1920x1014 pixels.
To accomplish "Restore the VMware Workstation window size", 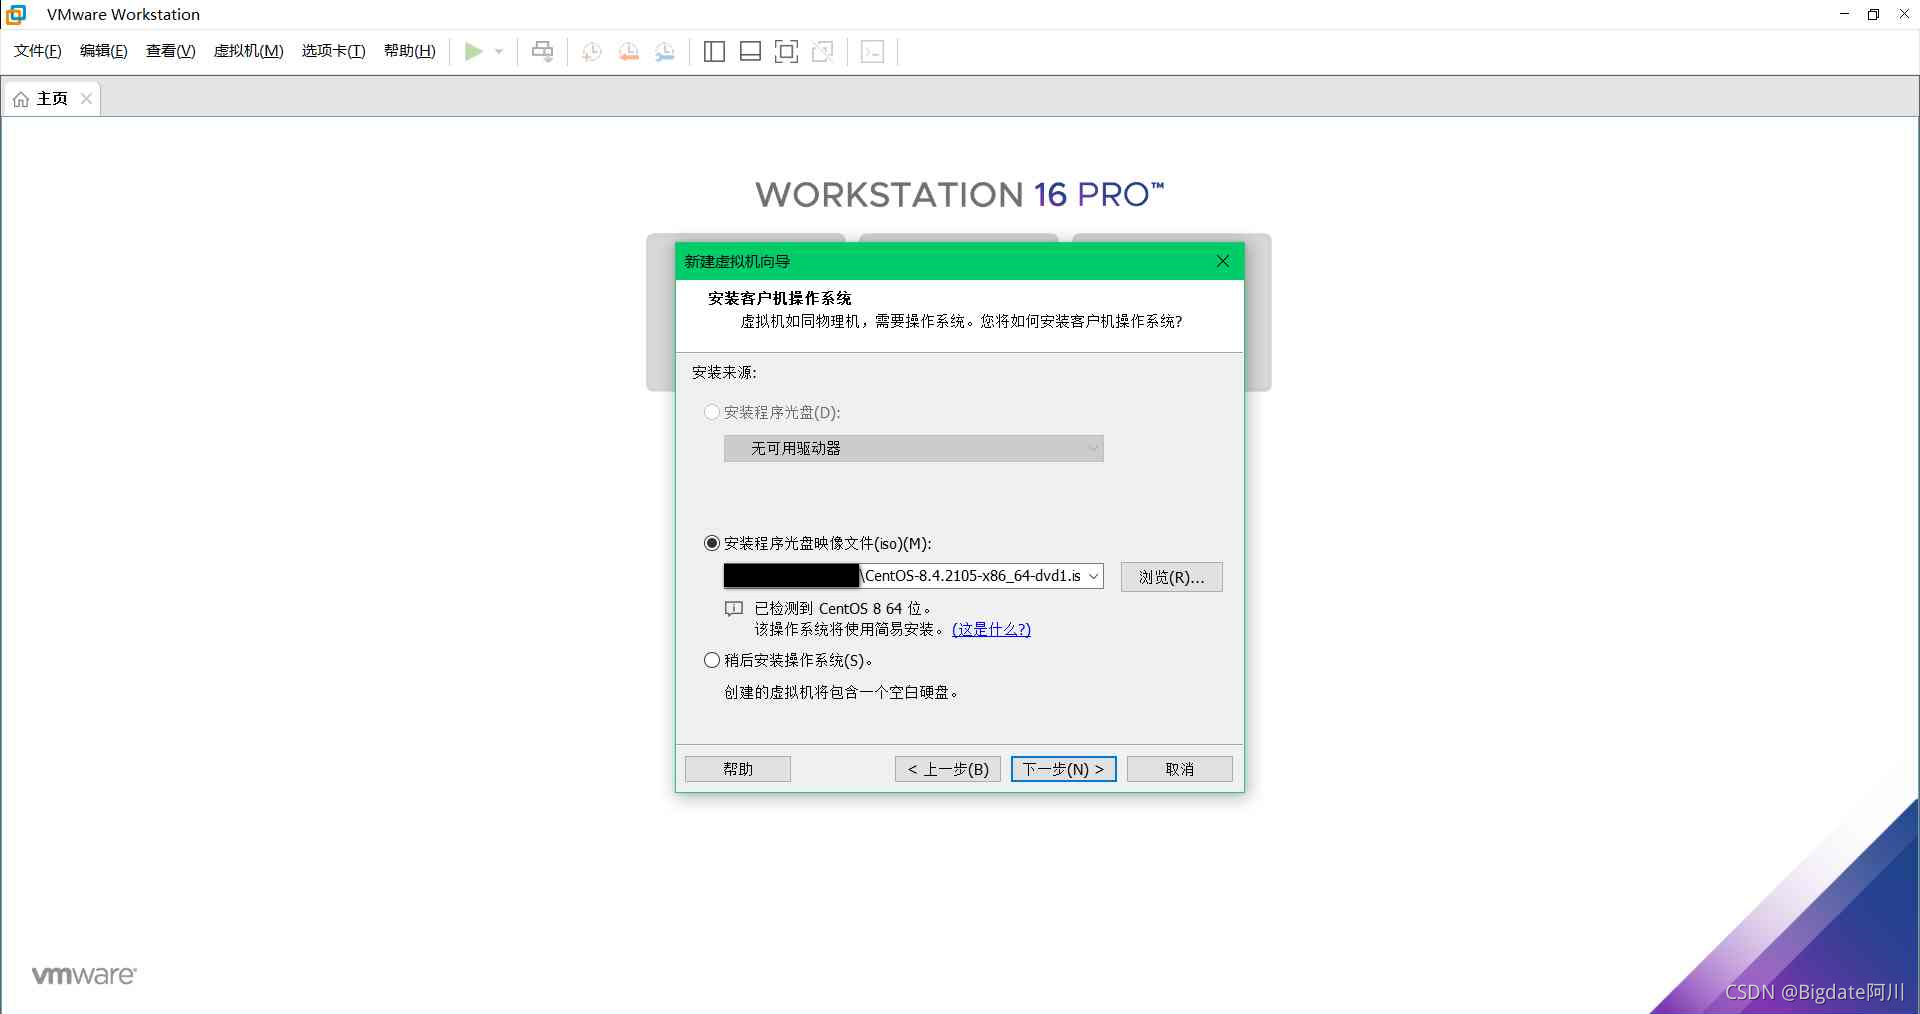I will tap(1873, 14).
